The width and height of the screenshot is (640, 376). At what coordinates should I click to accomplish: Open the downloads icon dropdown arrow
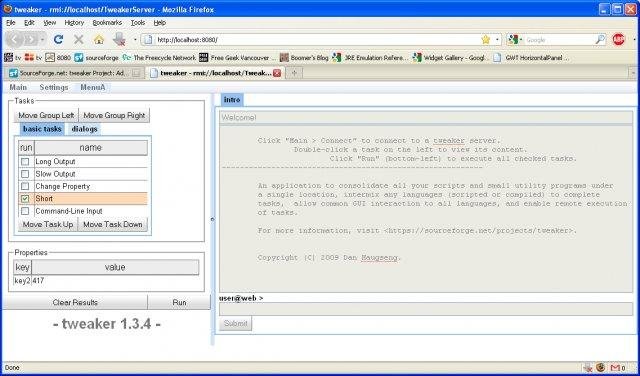point(135,40)
